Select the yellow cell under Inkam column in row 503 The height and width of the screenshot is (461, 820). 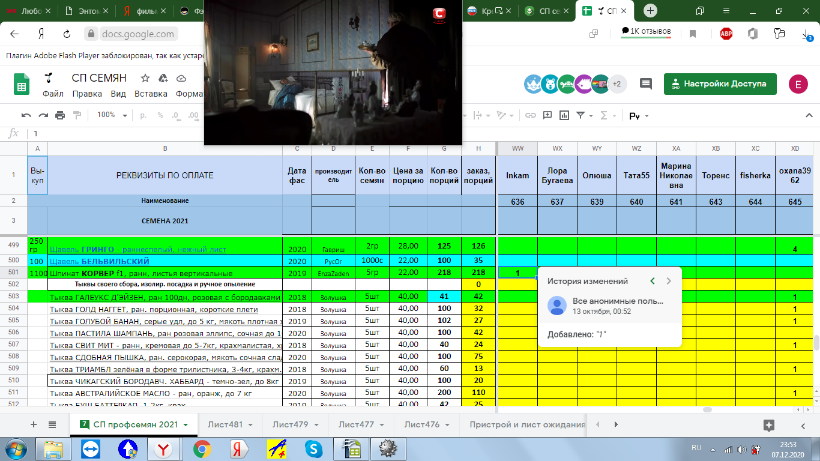coord(517,297)
